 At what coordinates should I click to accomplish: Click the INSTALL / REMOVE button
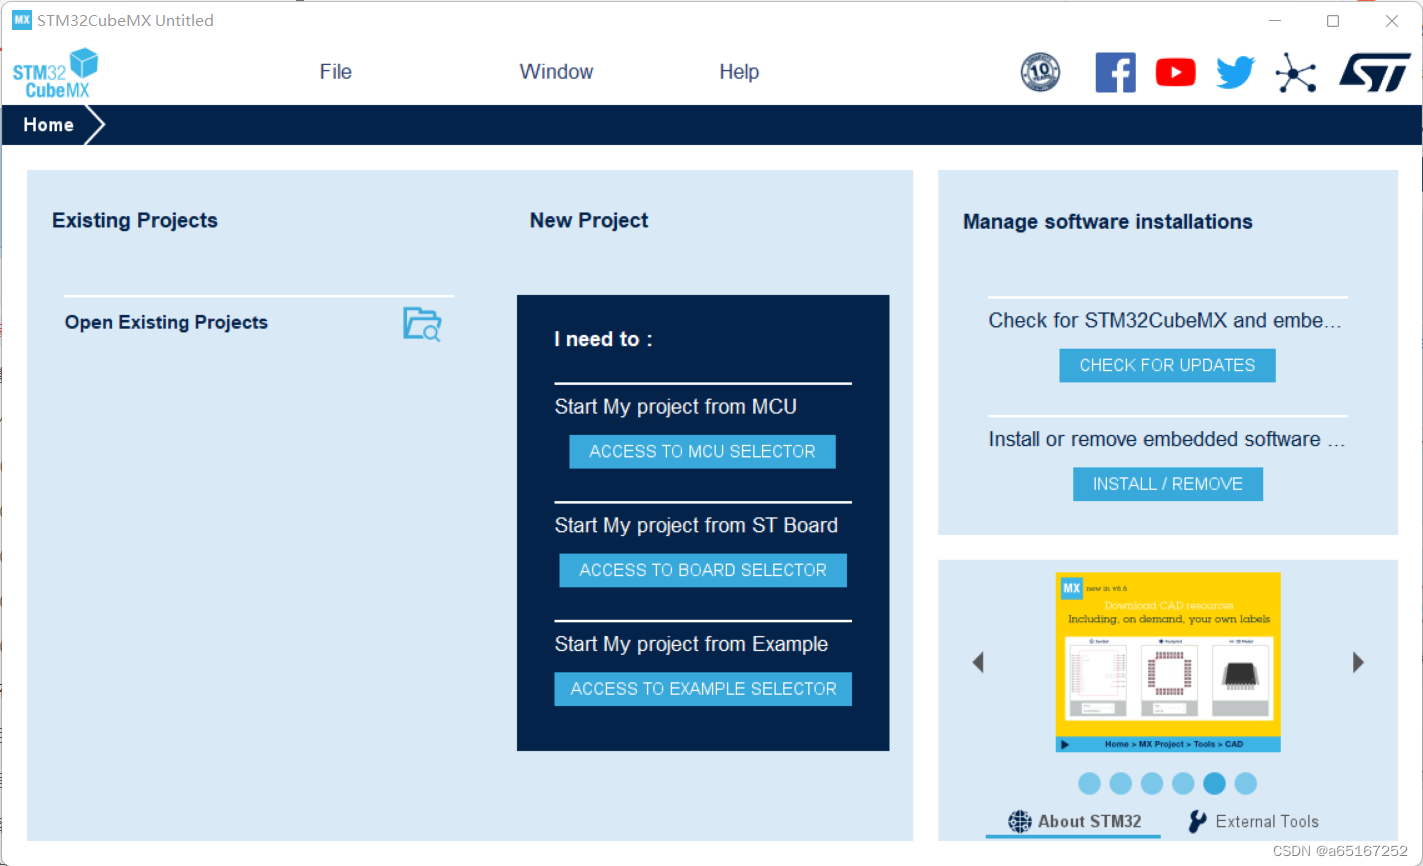pos(1168,484)
